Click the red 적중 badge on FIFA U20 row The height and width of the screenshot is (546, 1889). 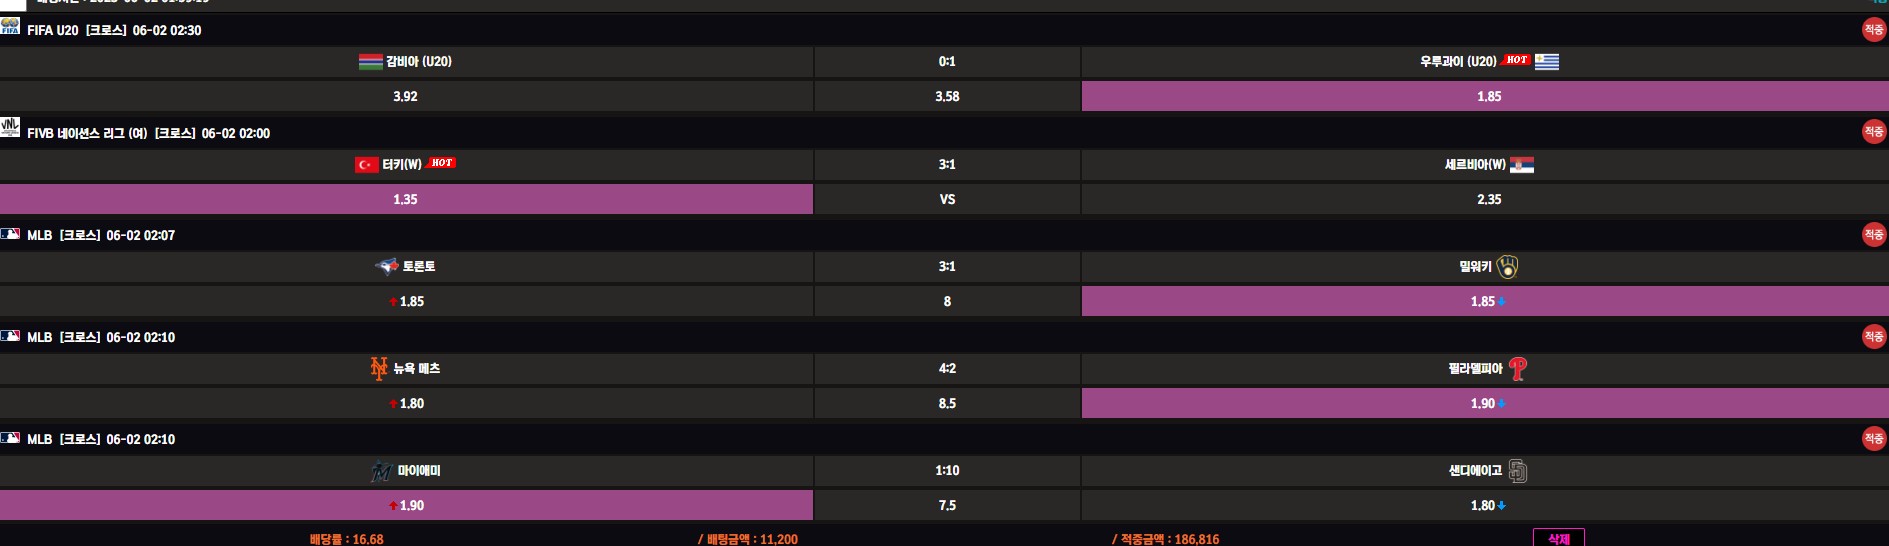click(x=1873, y=30)
